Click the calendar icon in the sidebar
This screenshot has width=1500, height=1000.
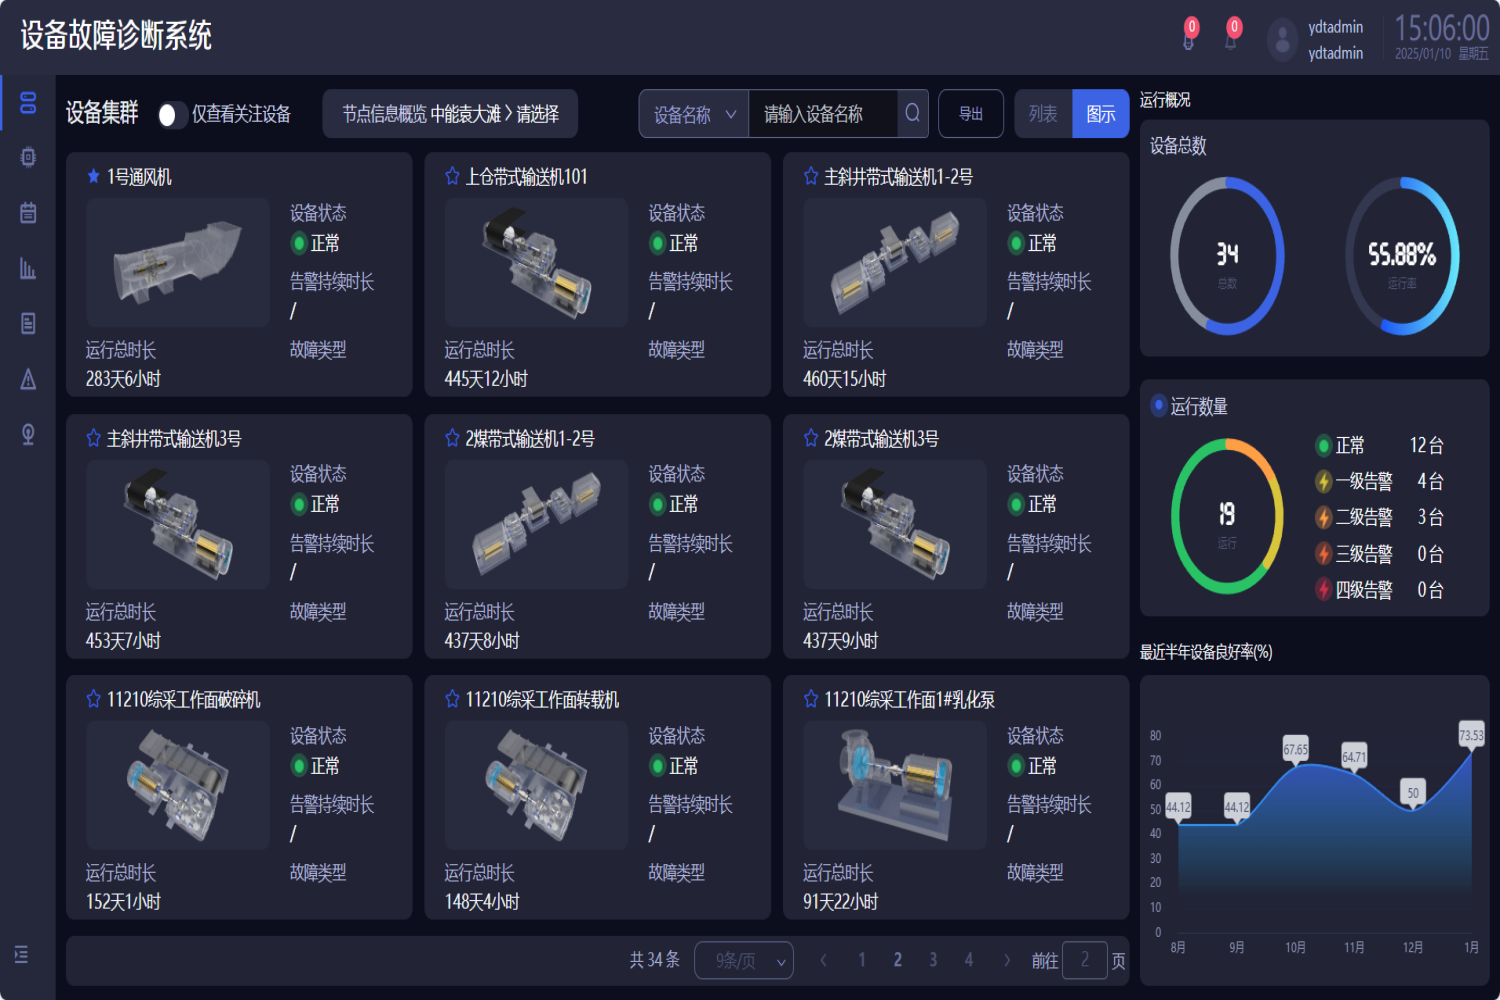28,213
